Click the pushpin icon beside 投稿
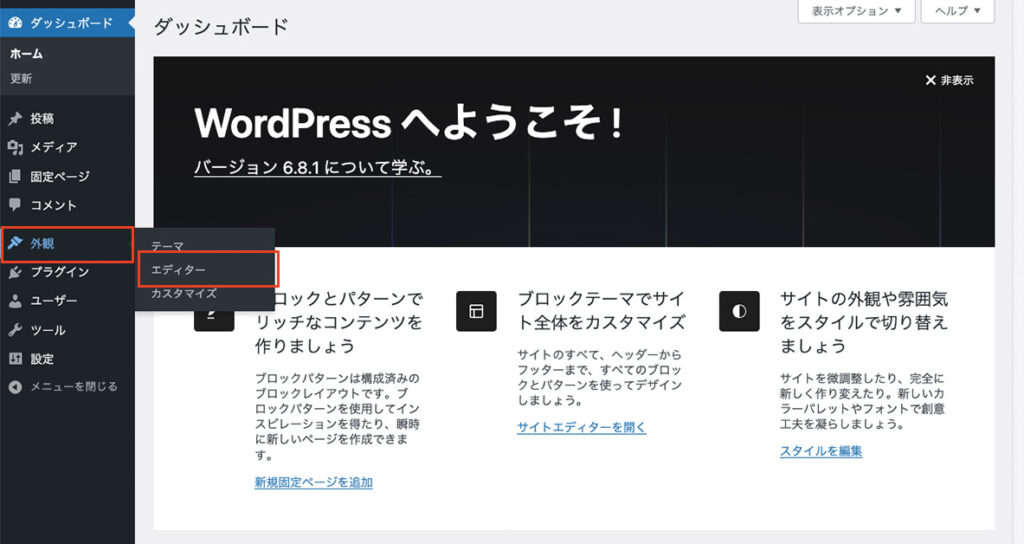This screenshot has width=1024, height=544. 15,119
